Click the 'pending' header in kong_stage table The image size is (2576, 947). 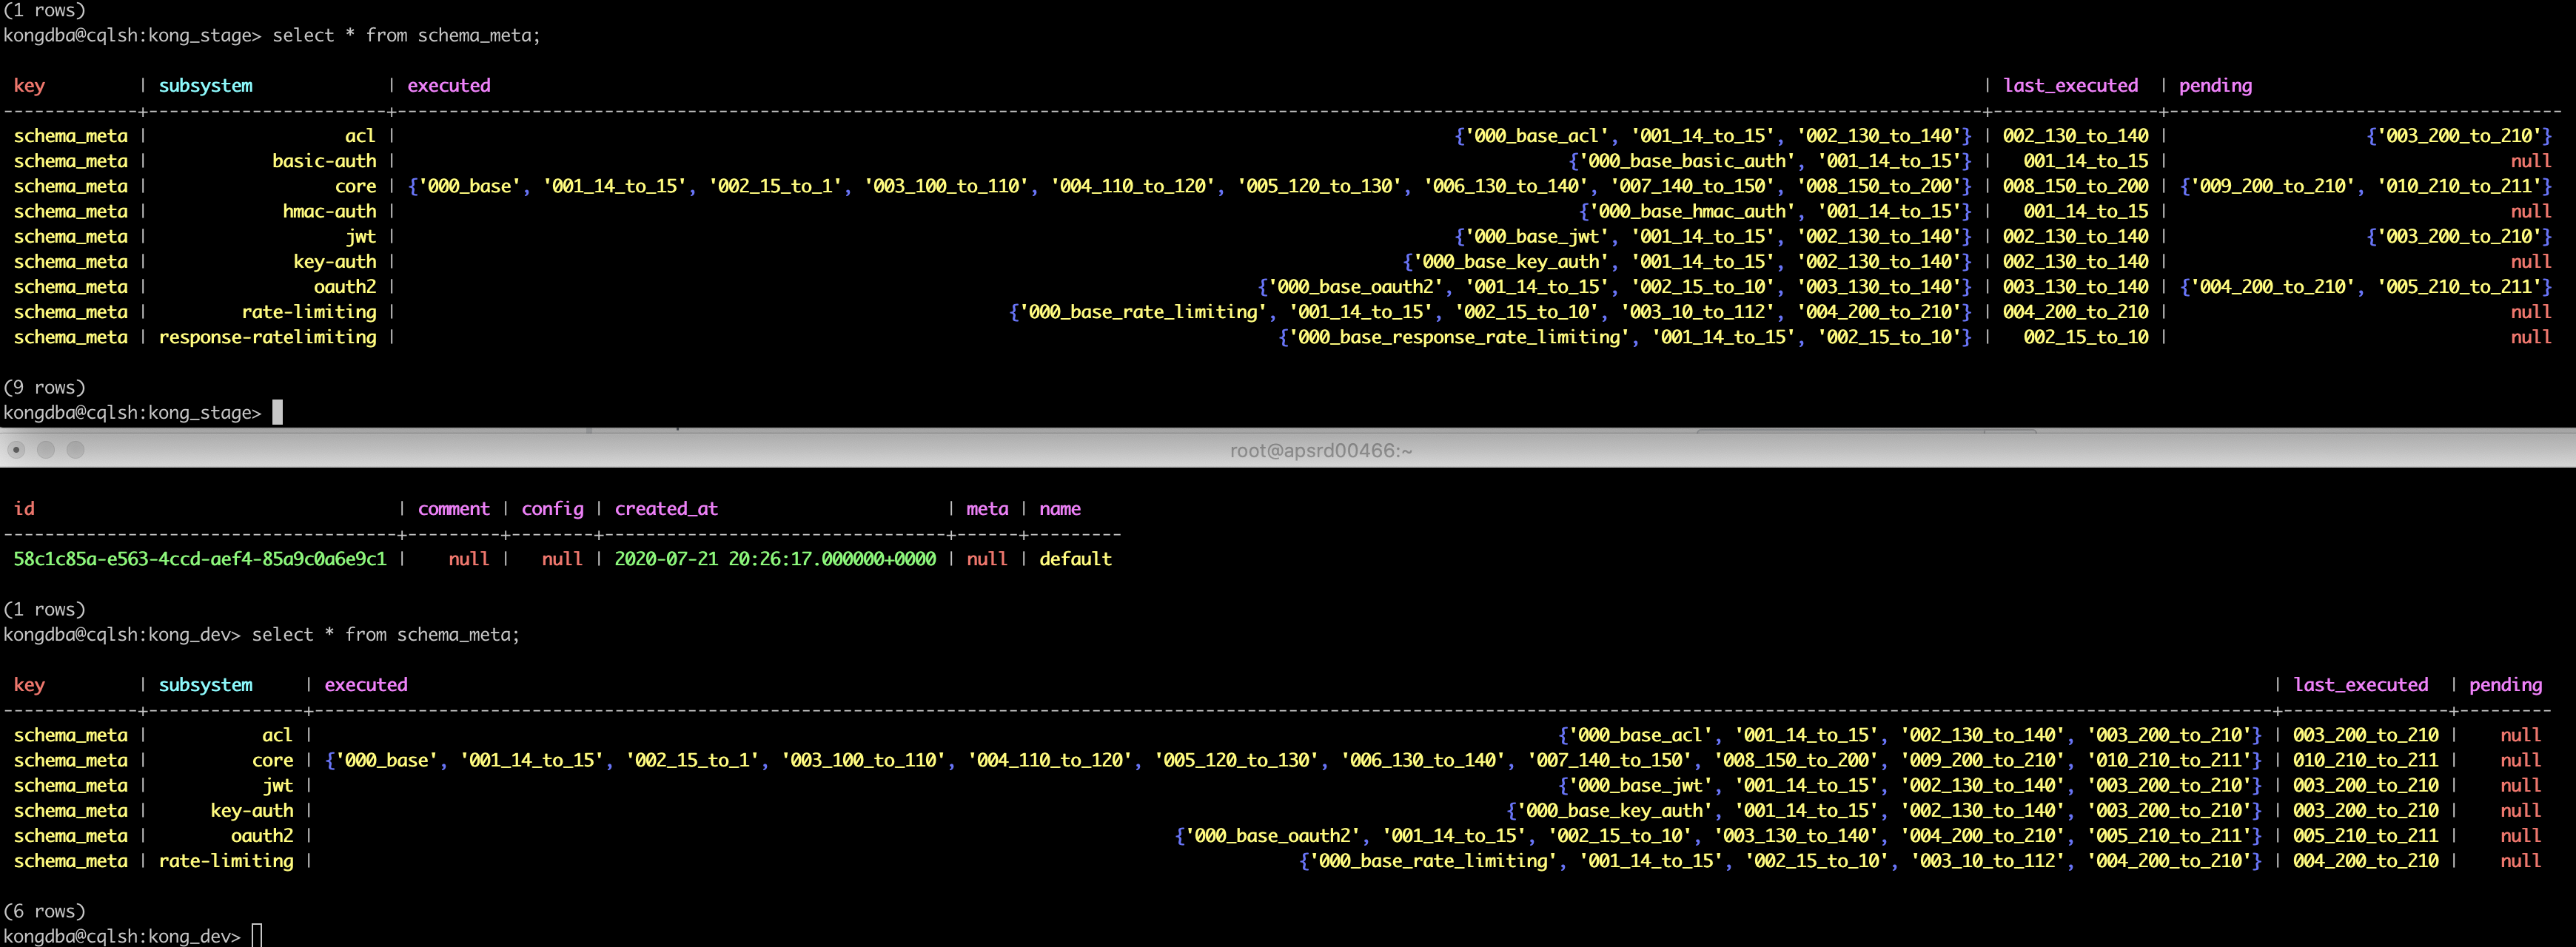(2215, 86)
